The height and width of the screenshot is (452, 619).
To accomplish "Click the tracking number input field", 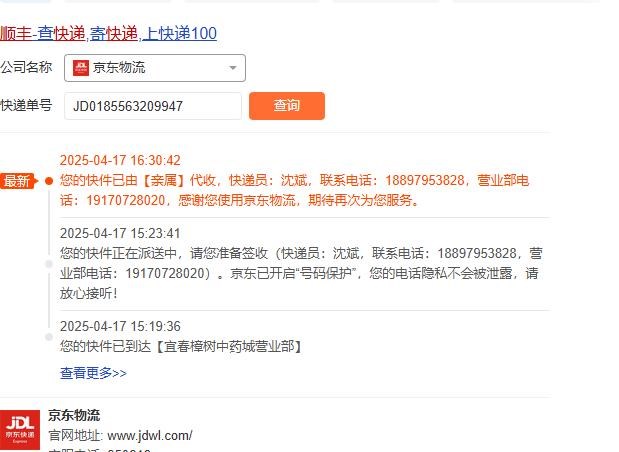I will [x=153, y=106].
